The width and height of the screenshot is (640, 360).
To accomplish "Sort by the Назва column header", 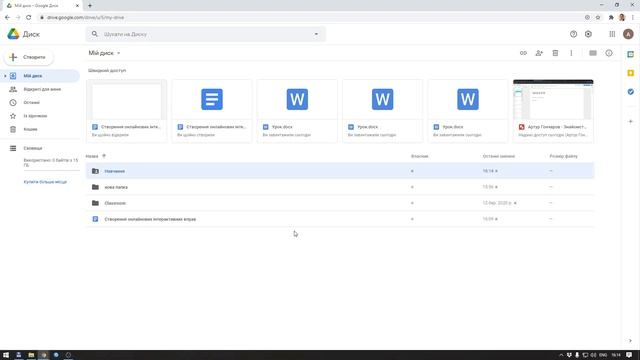I will [92, 156].
